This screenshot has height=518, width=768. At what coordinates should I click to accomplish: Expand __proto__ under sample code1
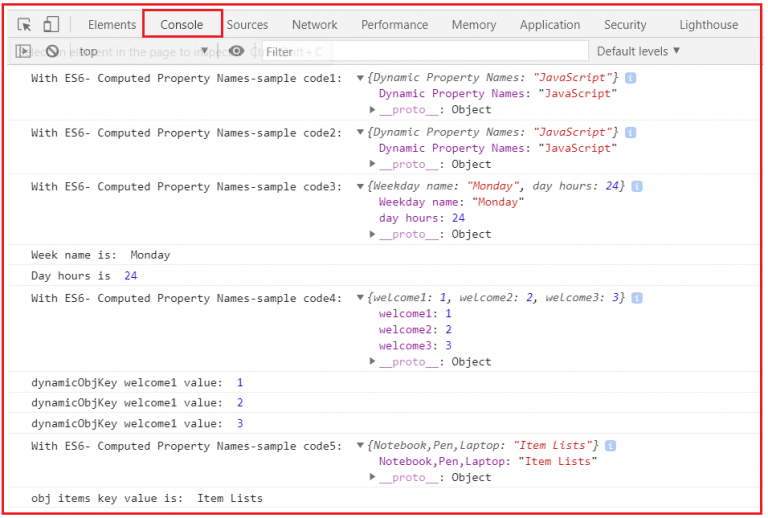click(373, 110)
